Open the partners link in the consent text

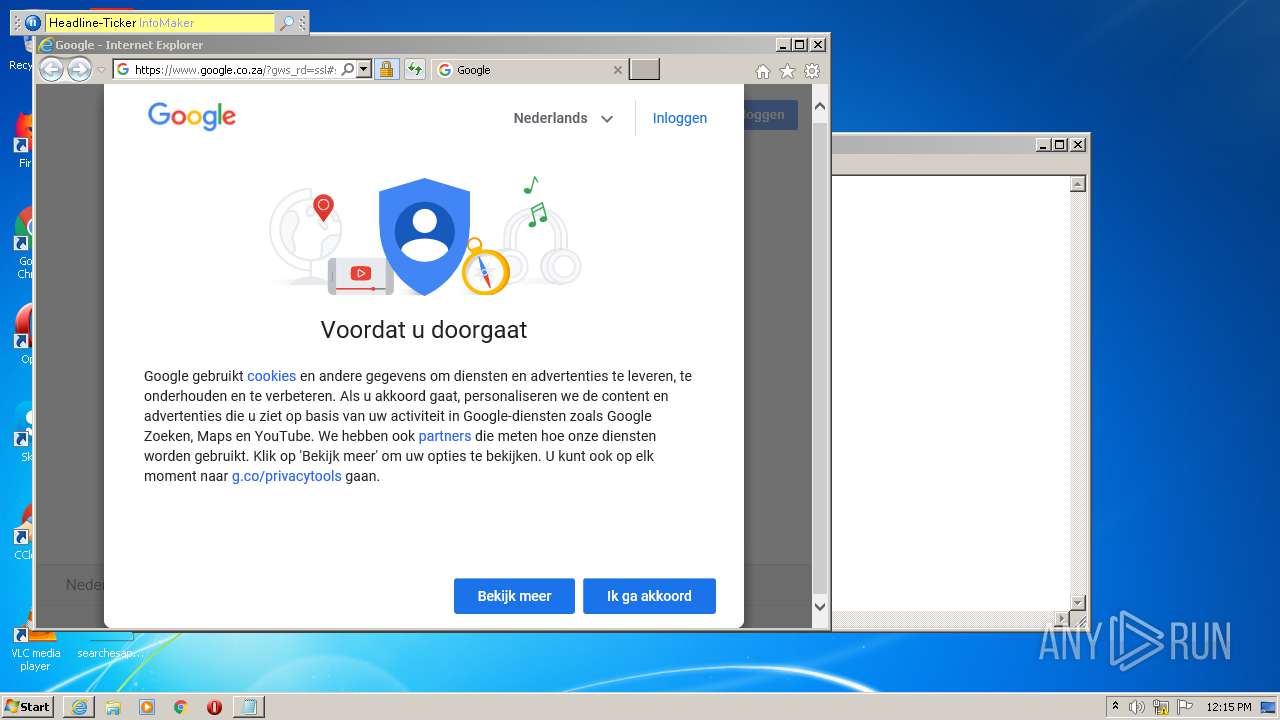[445, 436]
